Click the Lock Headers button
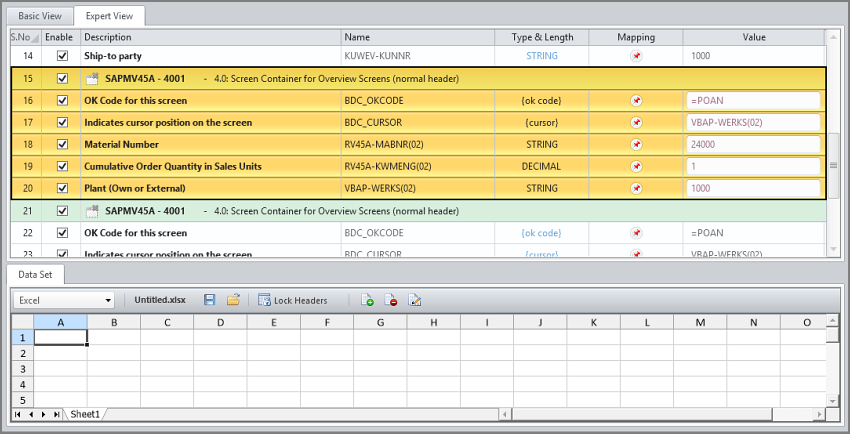The image size is (850, 434). pos(292,300)
